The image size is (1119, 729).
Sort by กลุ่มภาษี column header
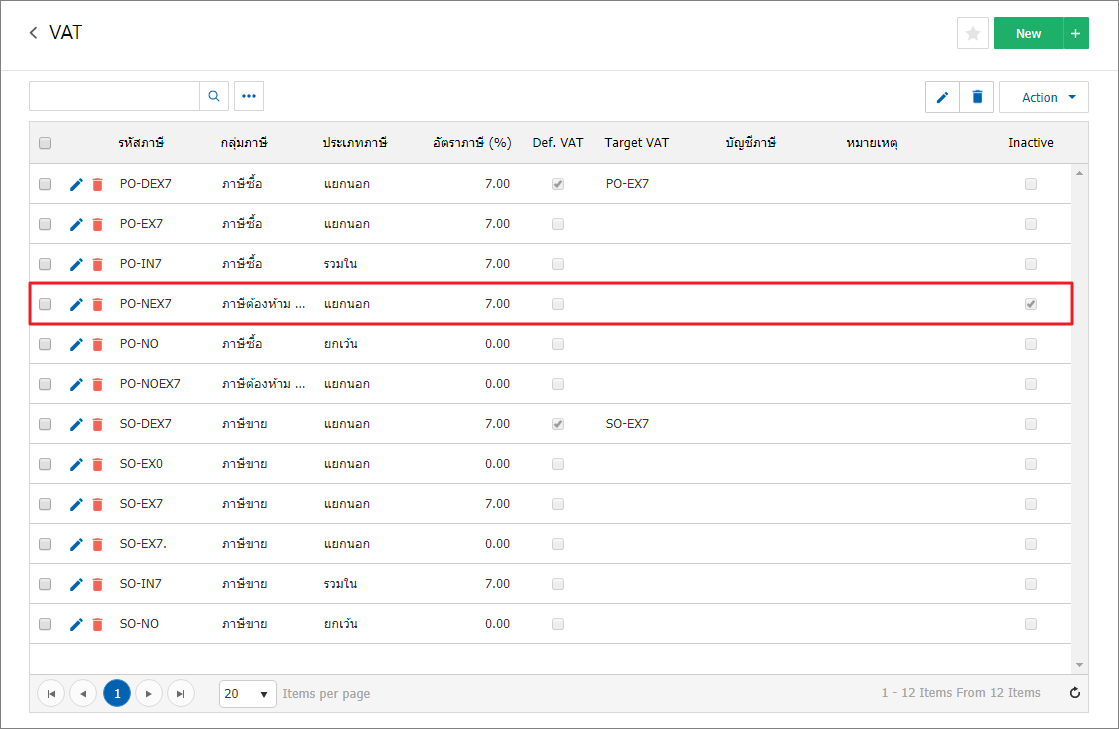[x=244, y=143]
